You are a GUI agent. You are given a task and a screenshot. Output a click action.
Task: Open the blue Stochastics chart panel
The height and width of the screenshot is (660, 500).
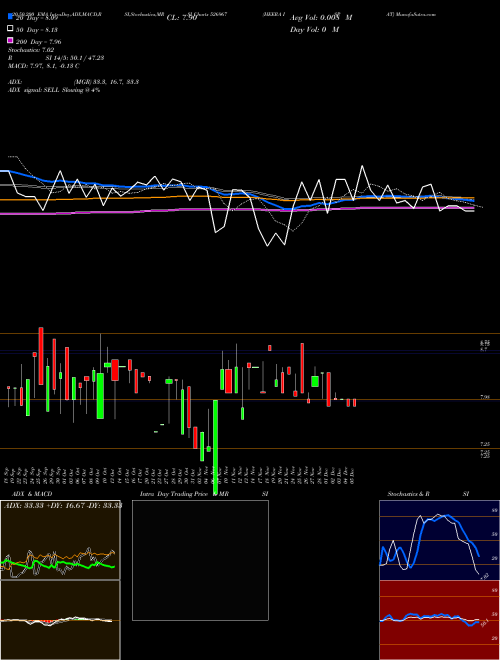click(439, 540)
